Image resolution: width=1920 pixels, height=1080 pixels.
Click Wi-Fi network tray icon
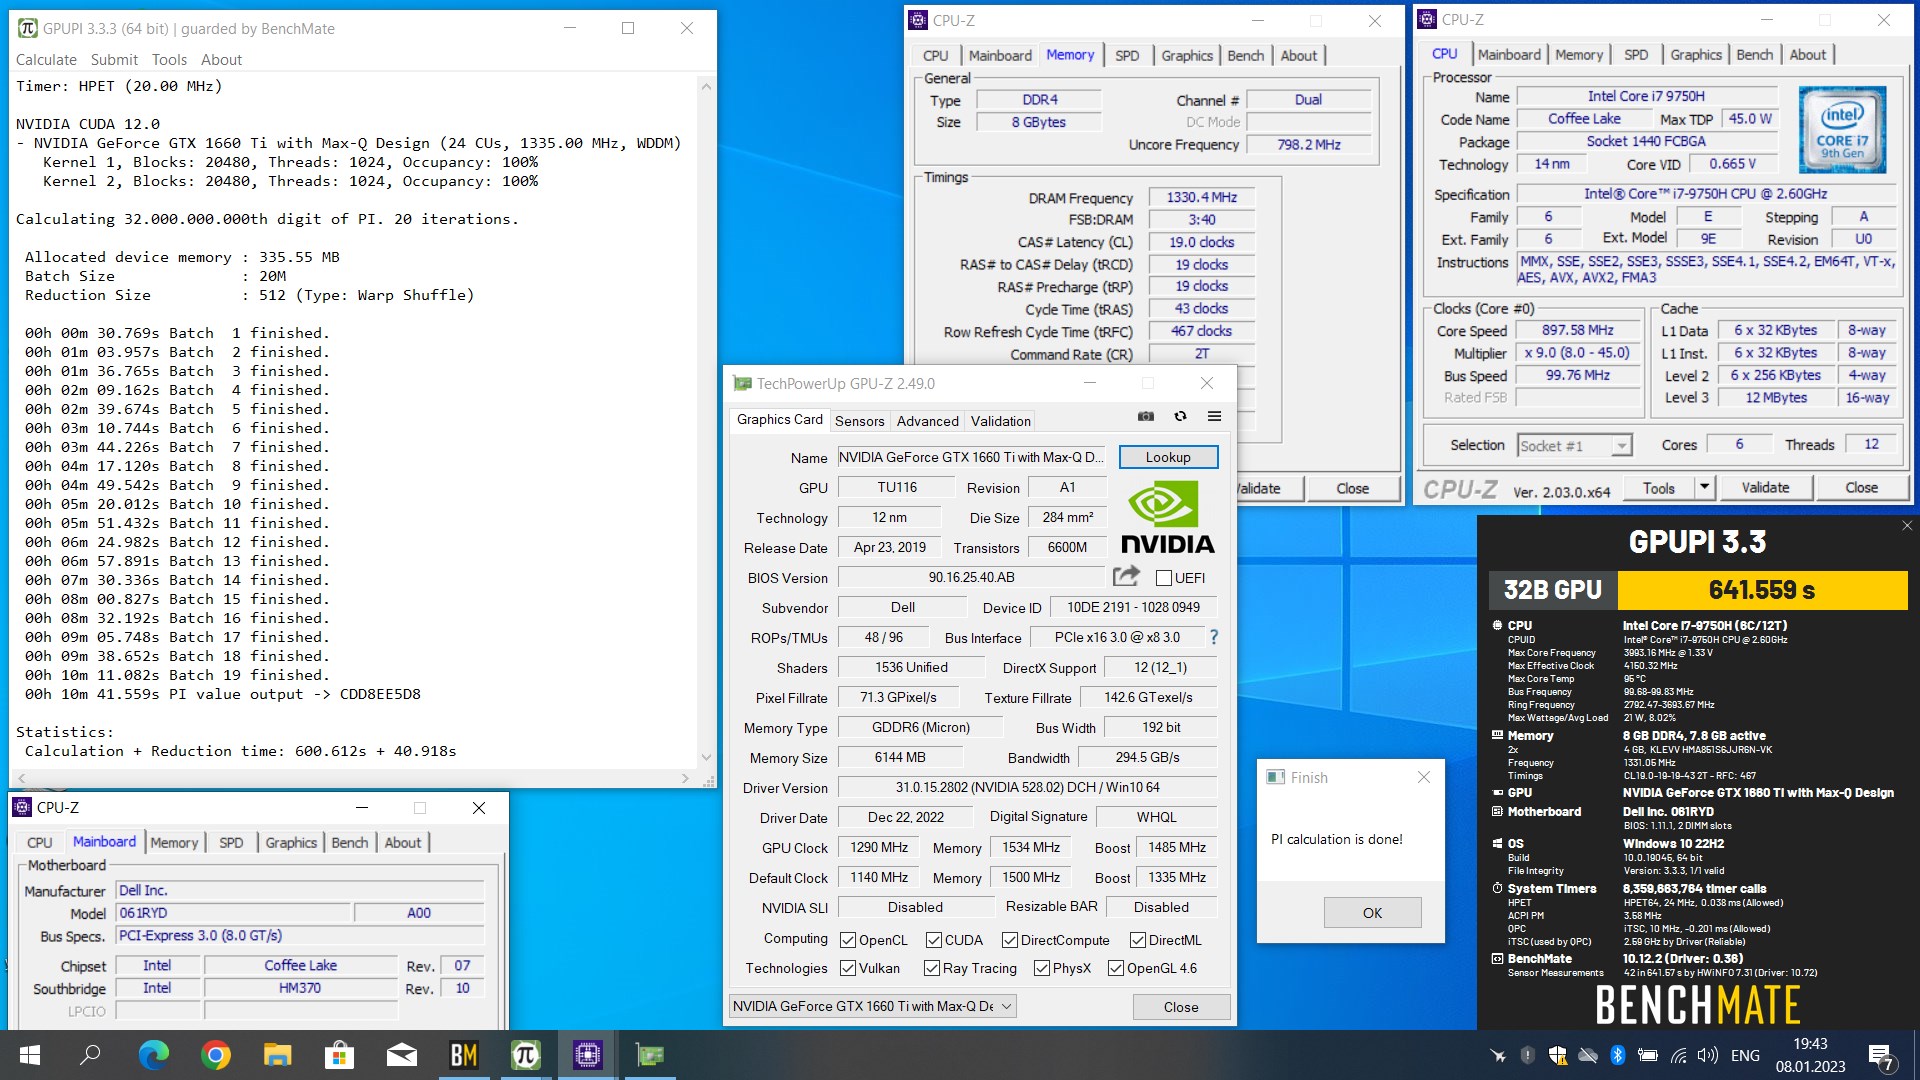click(1678, 1055)
